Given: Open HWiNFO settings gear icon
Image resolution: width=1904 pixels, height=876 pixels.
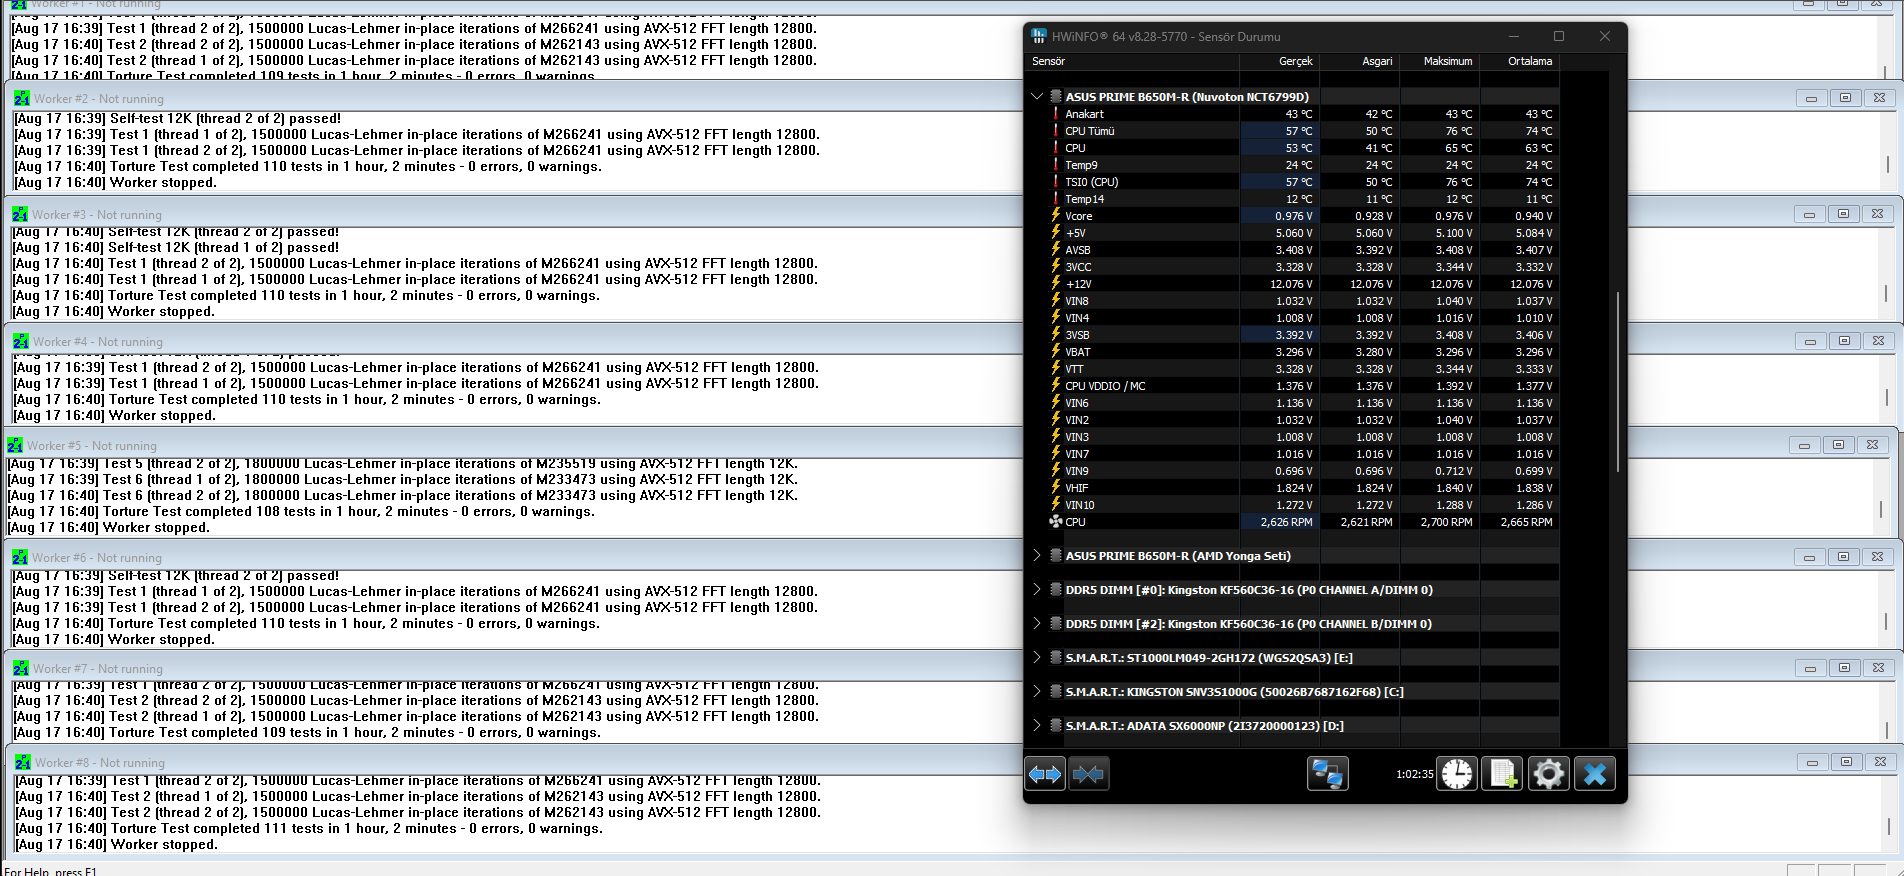Looking at the screenshot, I should pos(1548,774).
